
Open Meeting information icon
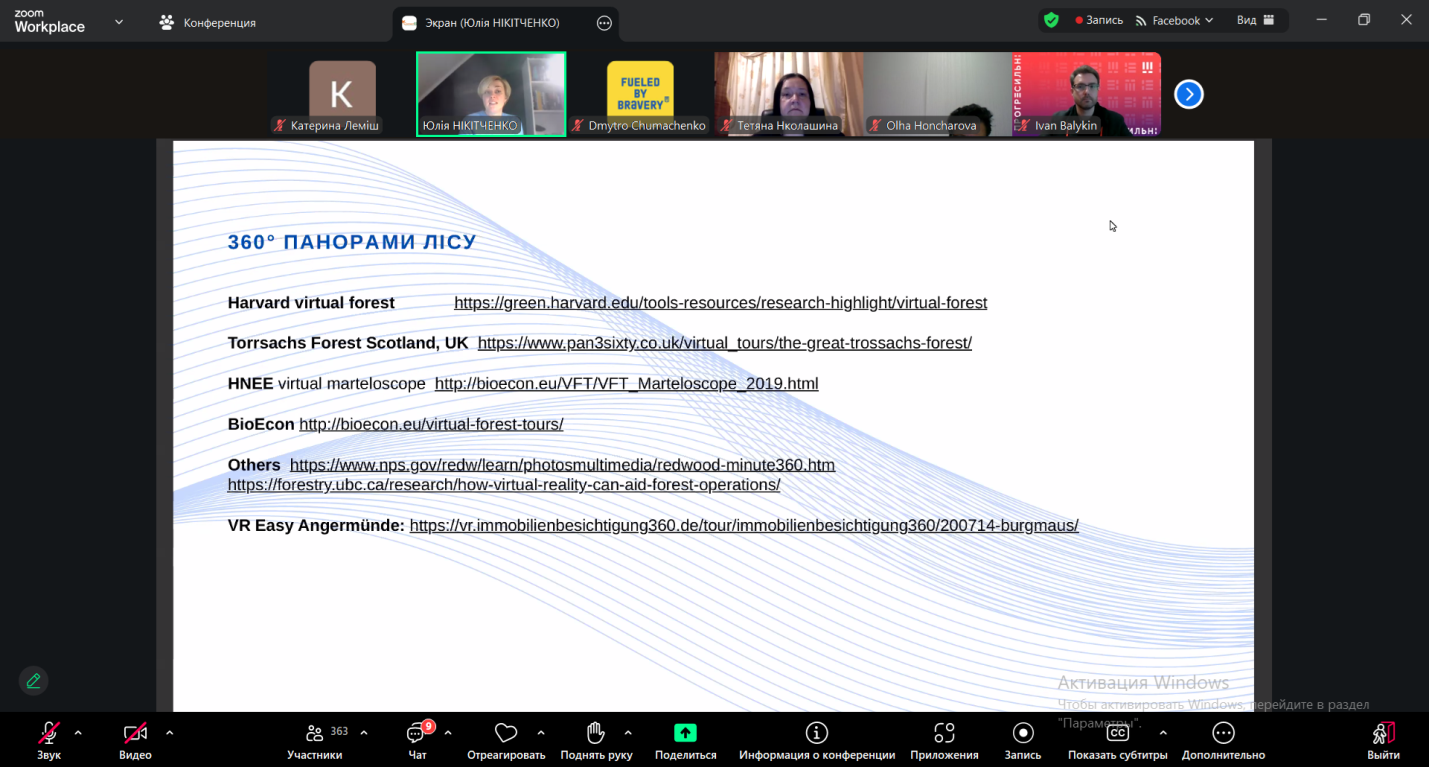(816, 733)
